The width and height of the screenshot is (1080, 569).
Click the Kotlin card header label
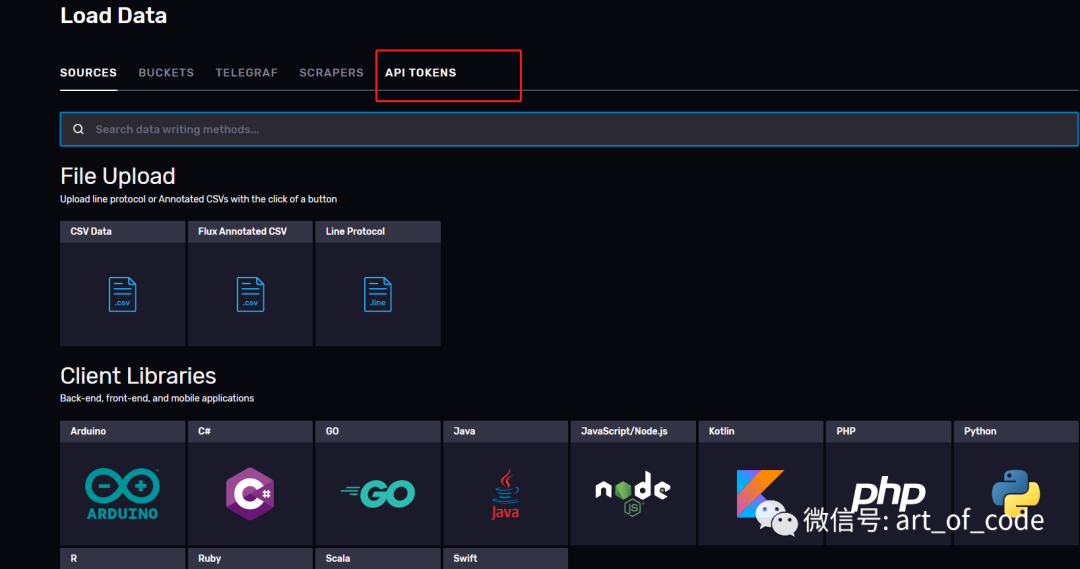pos(721,431)
